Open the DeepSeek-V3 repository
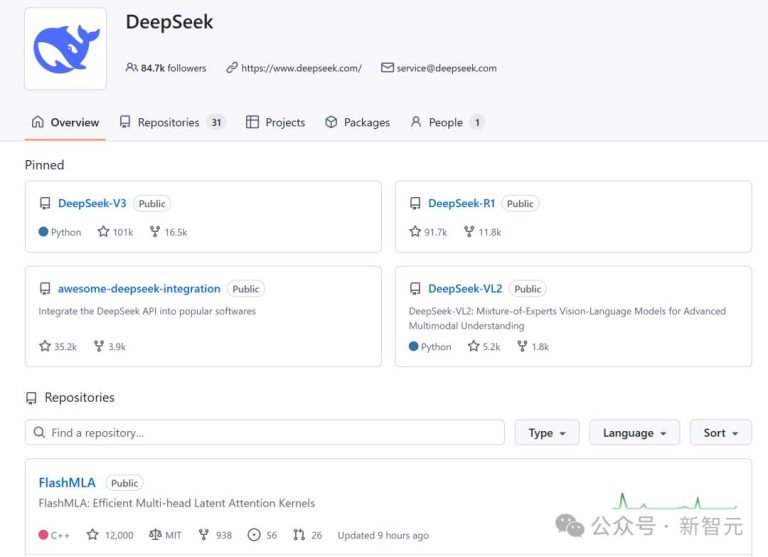The height and width of the screenshot is (557, 768). (92, 203)
